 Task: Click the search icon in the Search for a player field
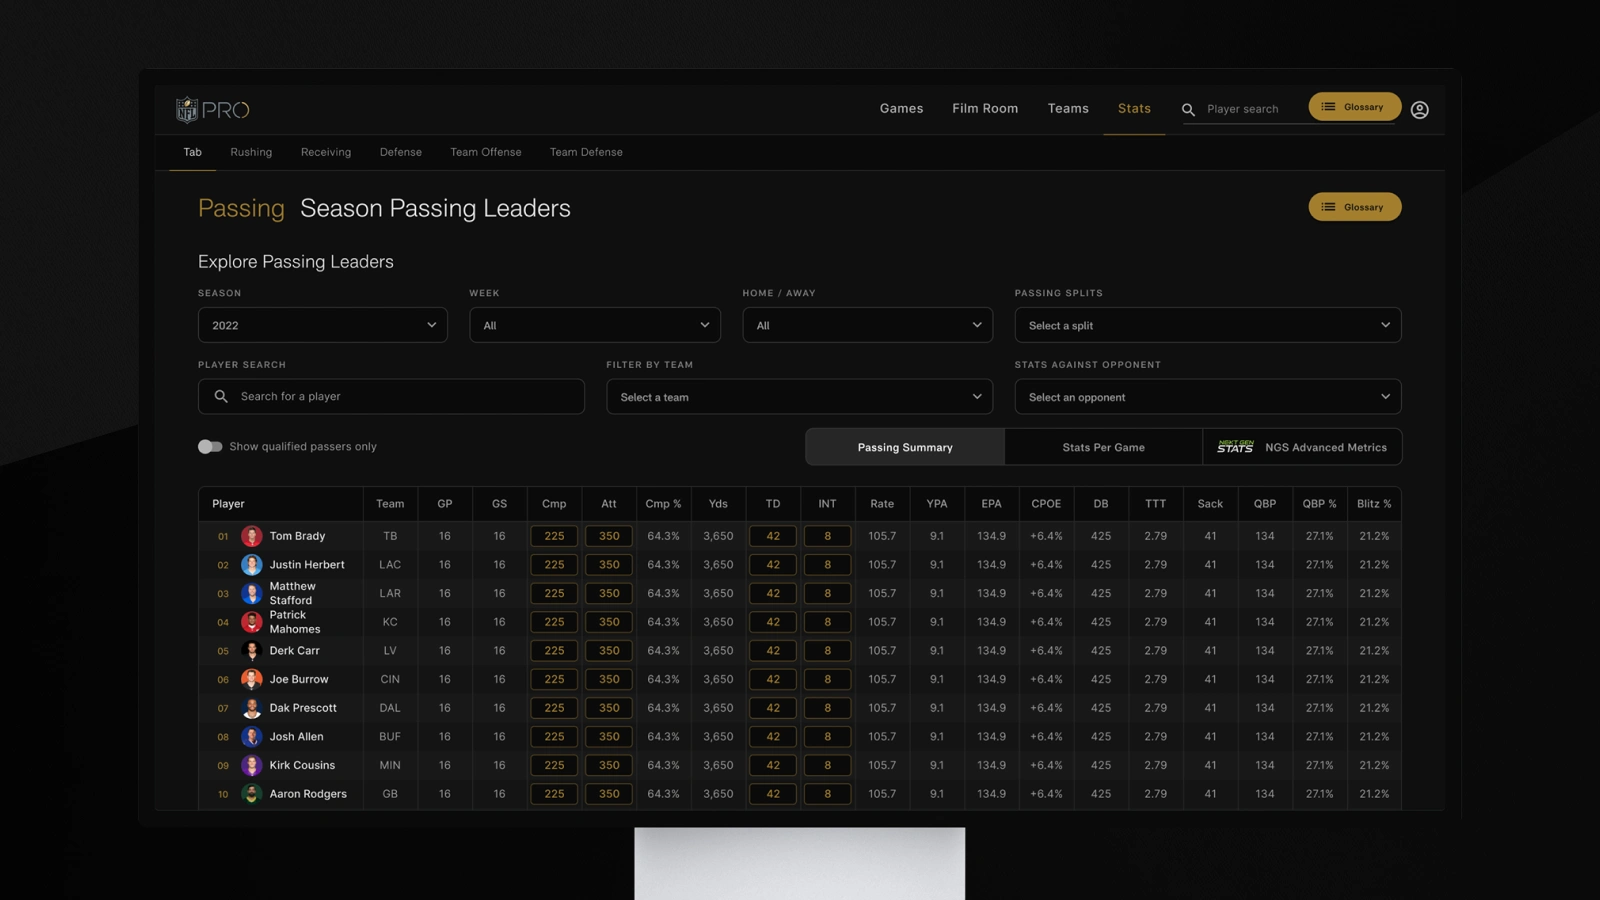(221, 397)
